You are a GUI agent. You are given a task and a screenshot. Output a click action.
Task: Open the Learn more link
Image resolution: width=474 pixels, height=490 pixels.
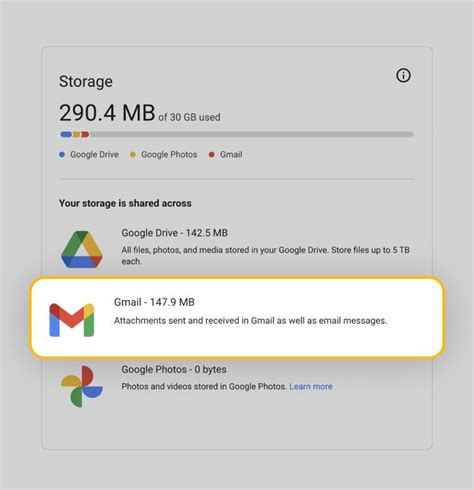pyautogui.click(x=311, y=387)
